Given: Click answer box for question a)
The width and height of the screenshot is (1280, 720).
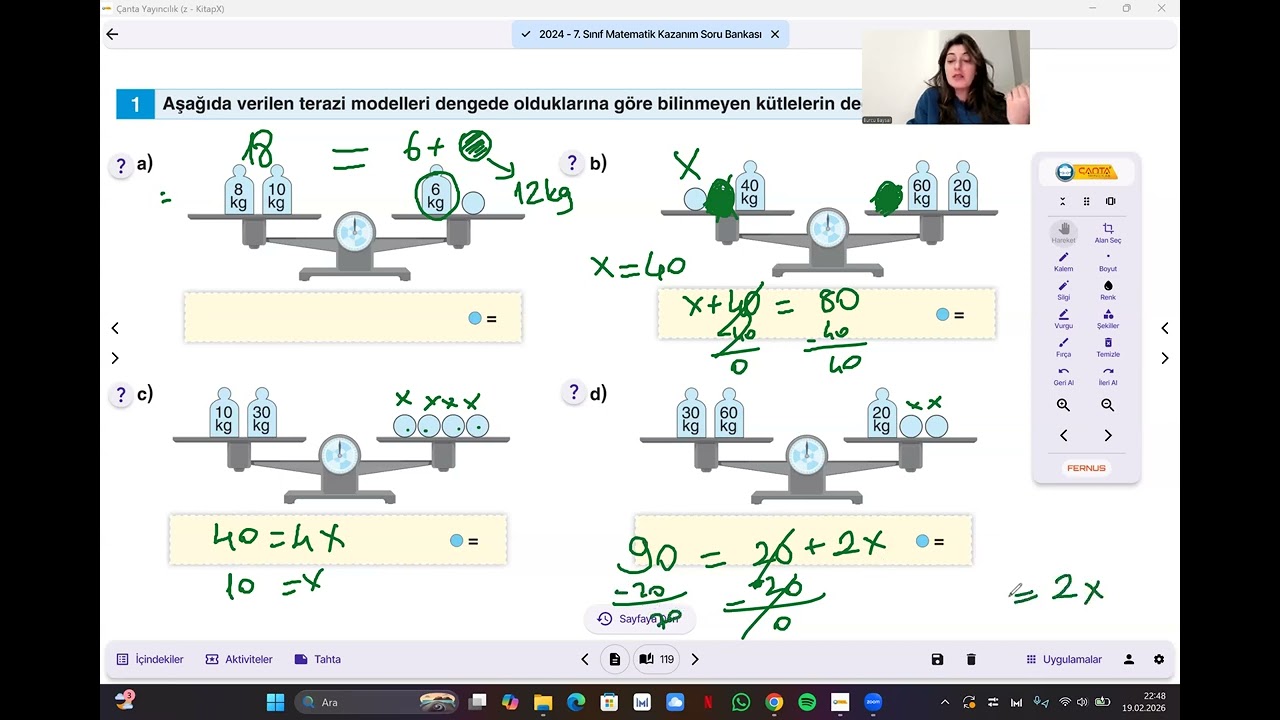Looking at the screenshot, I should pos(353,318).
